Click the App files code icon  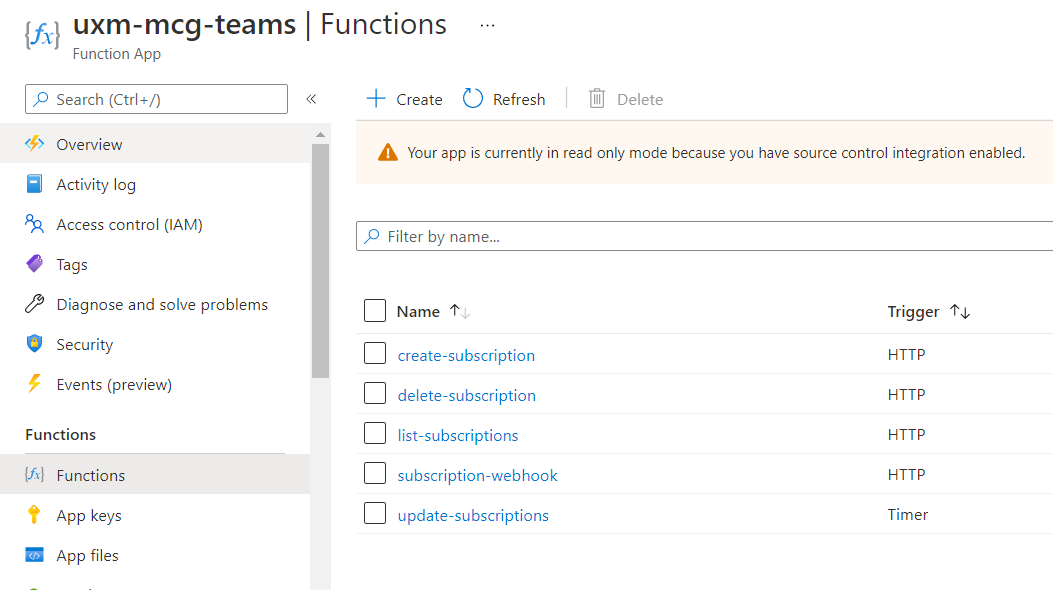click(x=35, y=555)
